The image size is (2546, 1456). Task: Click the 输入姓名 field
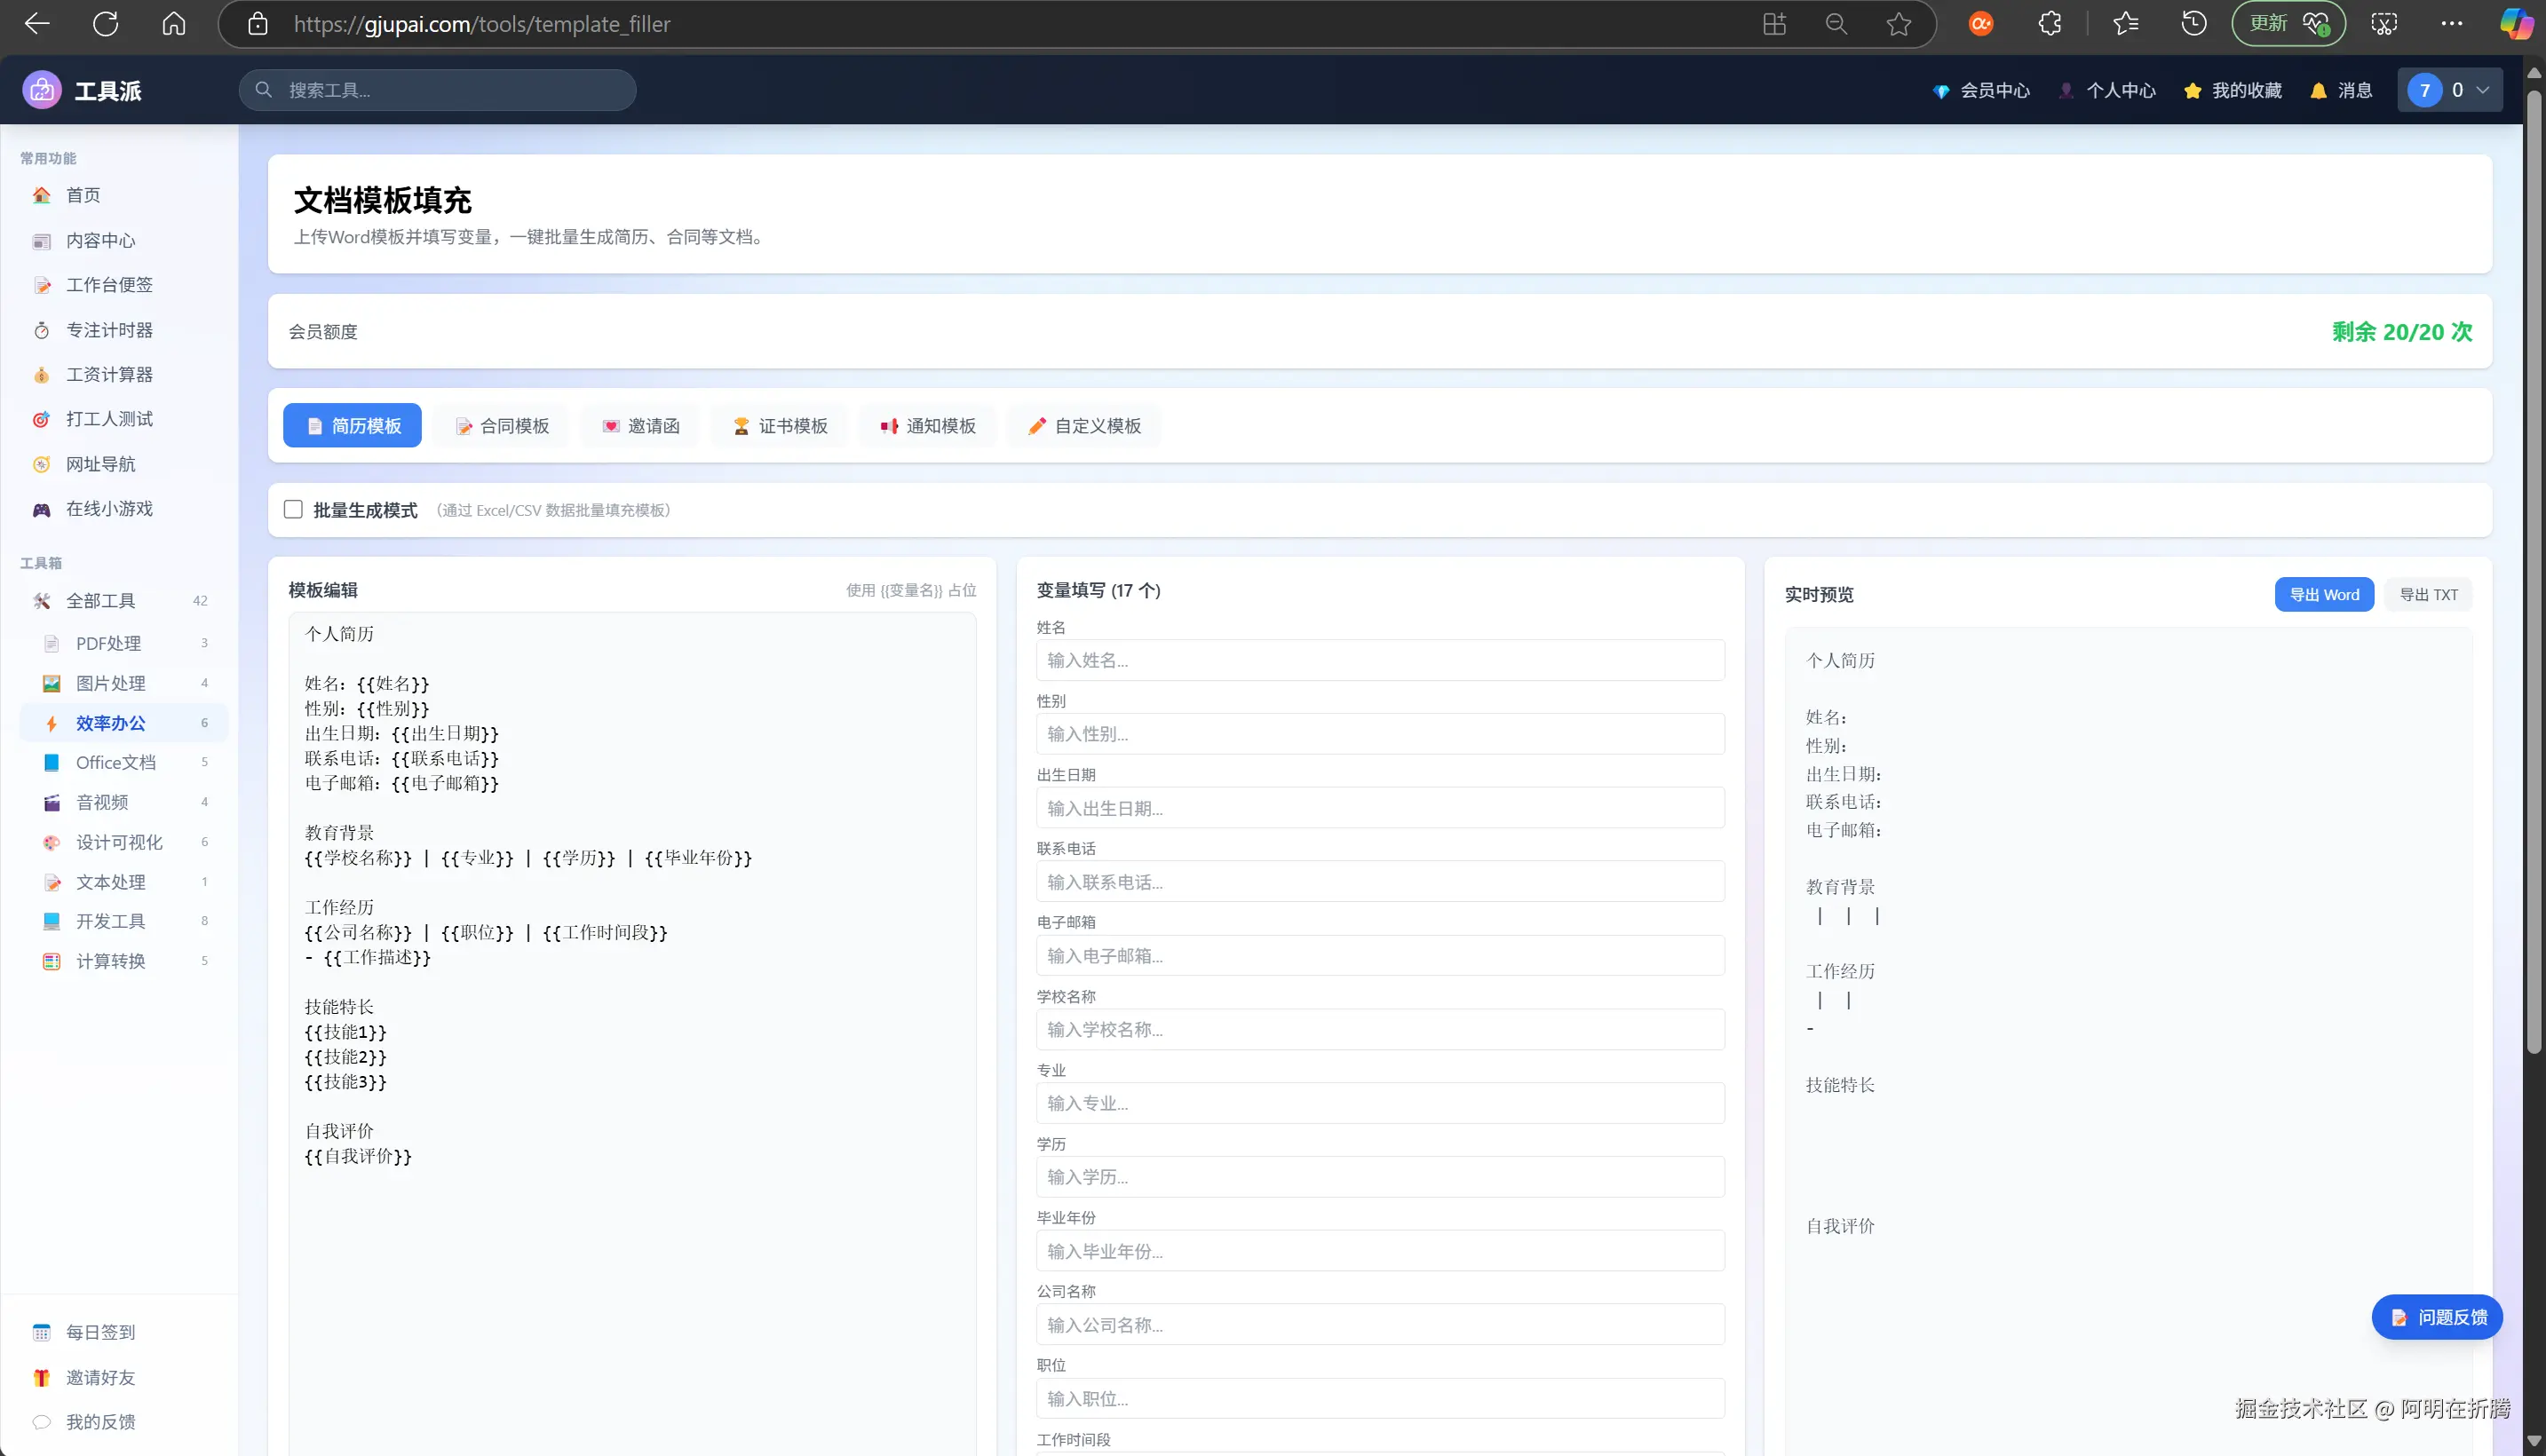click(1380, 660)
